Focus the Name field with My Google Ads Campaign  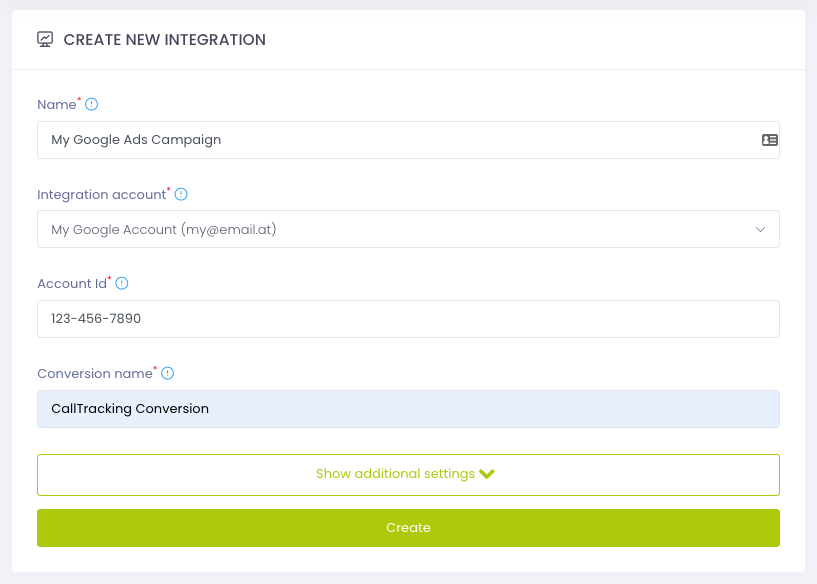click(x=400, y=140)
